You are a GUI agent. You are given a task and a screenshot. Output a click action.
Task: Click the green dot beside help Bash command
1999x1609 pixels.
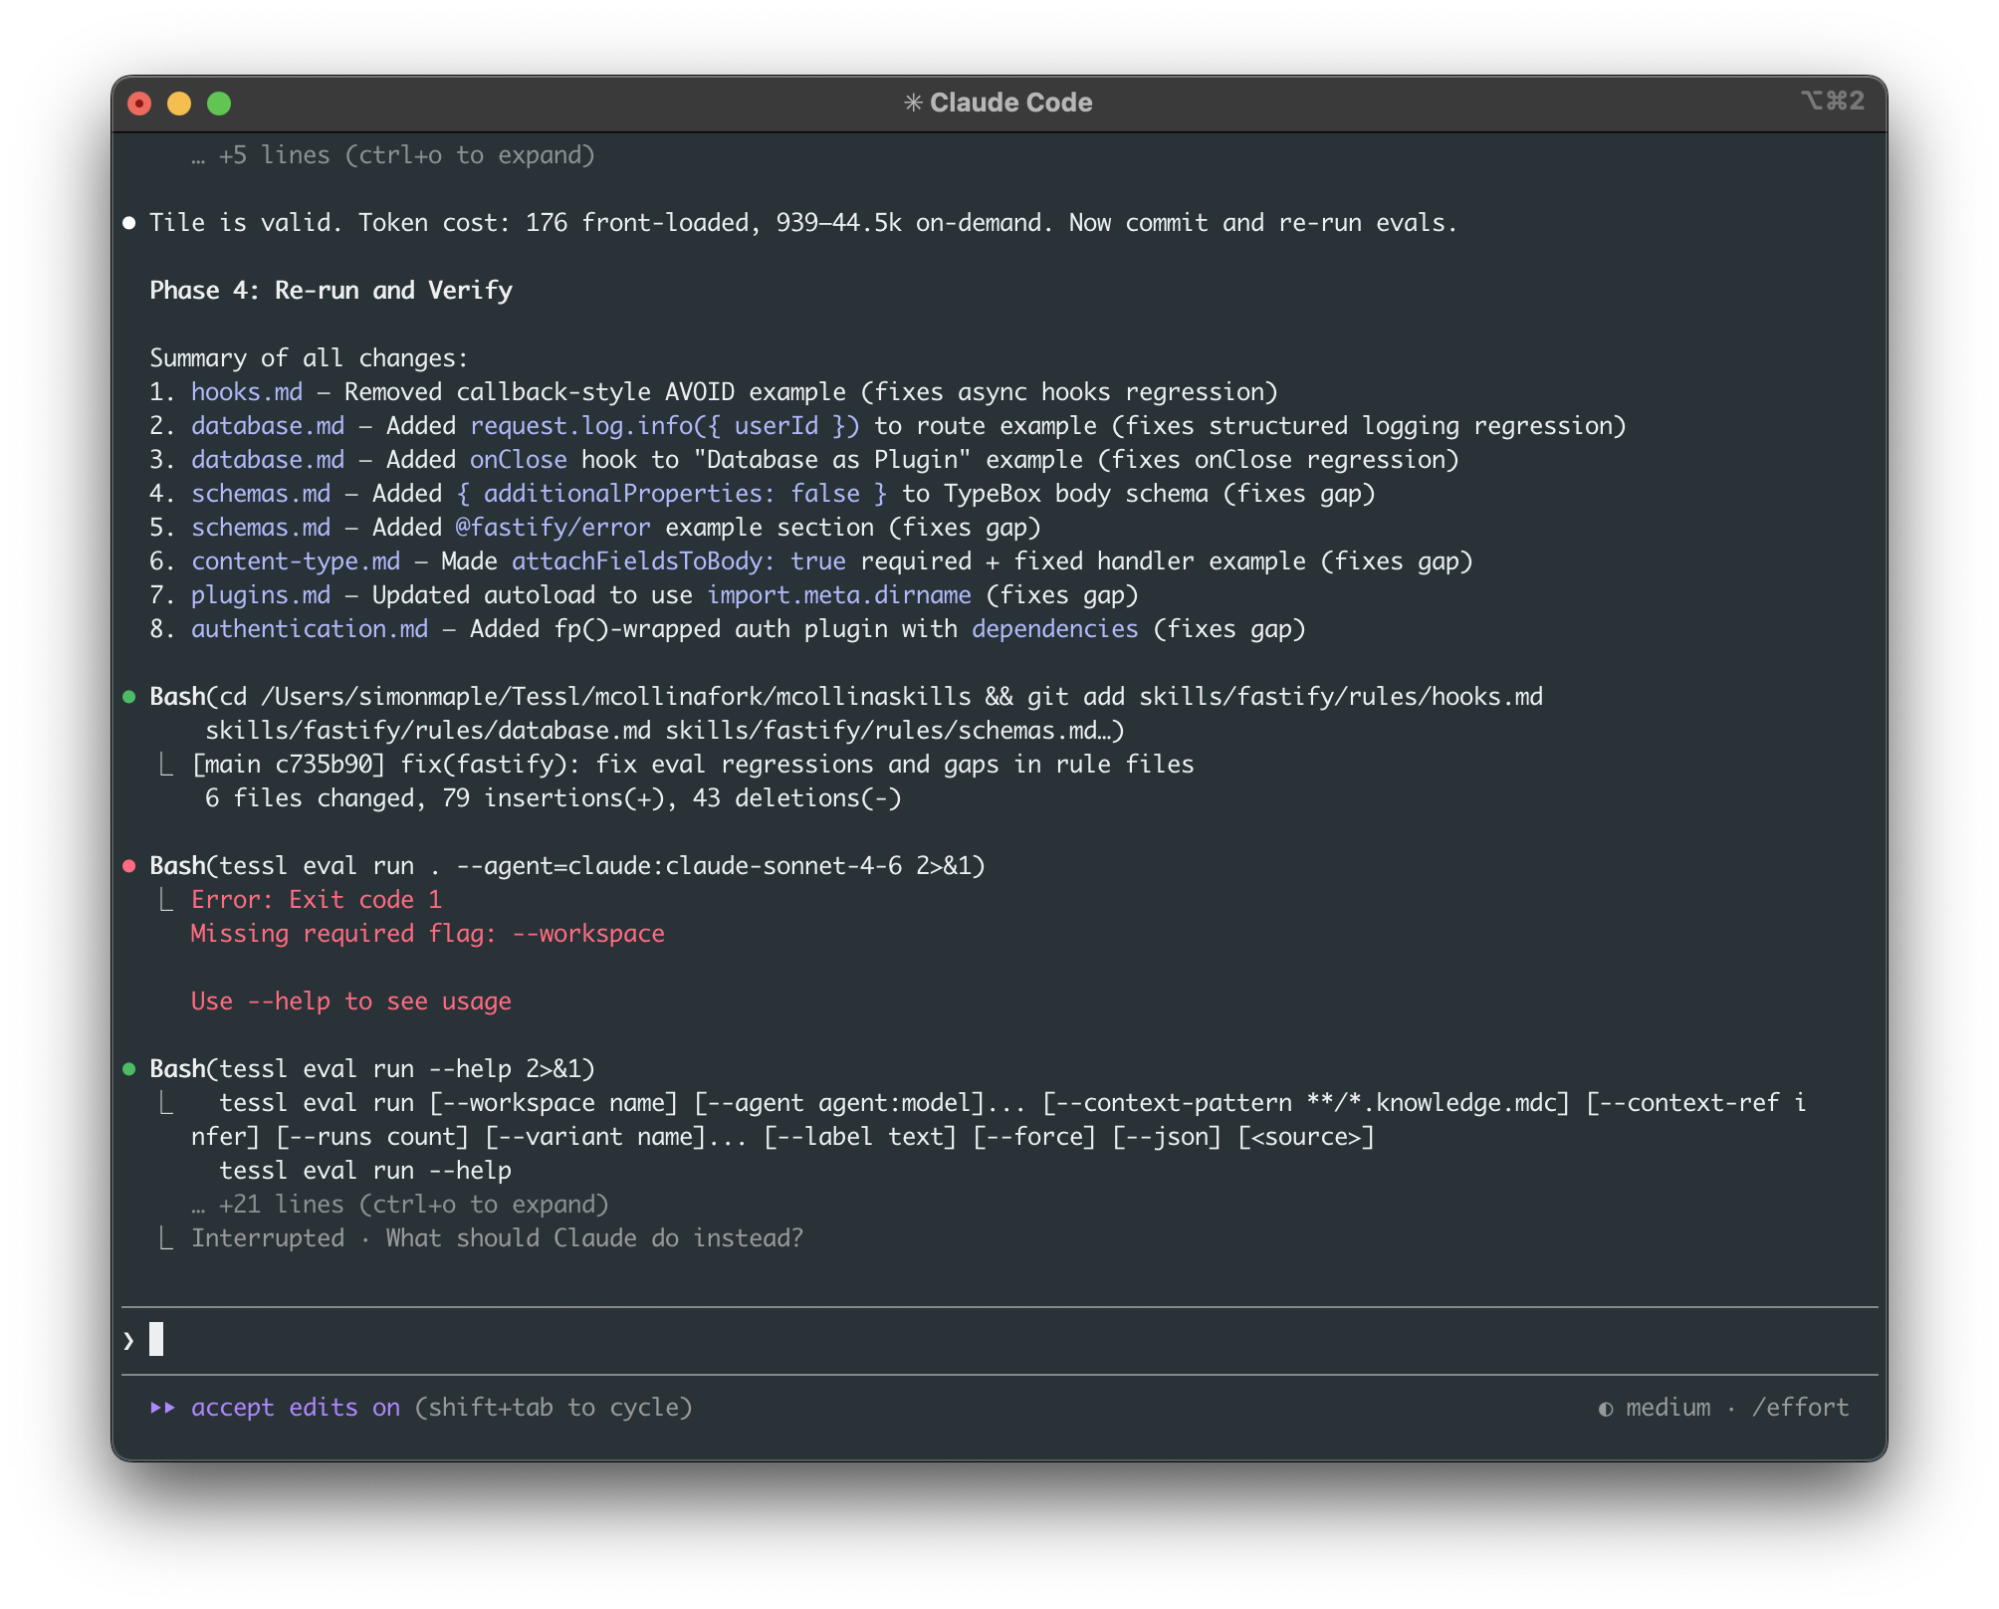click(129, 1069)
